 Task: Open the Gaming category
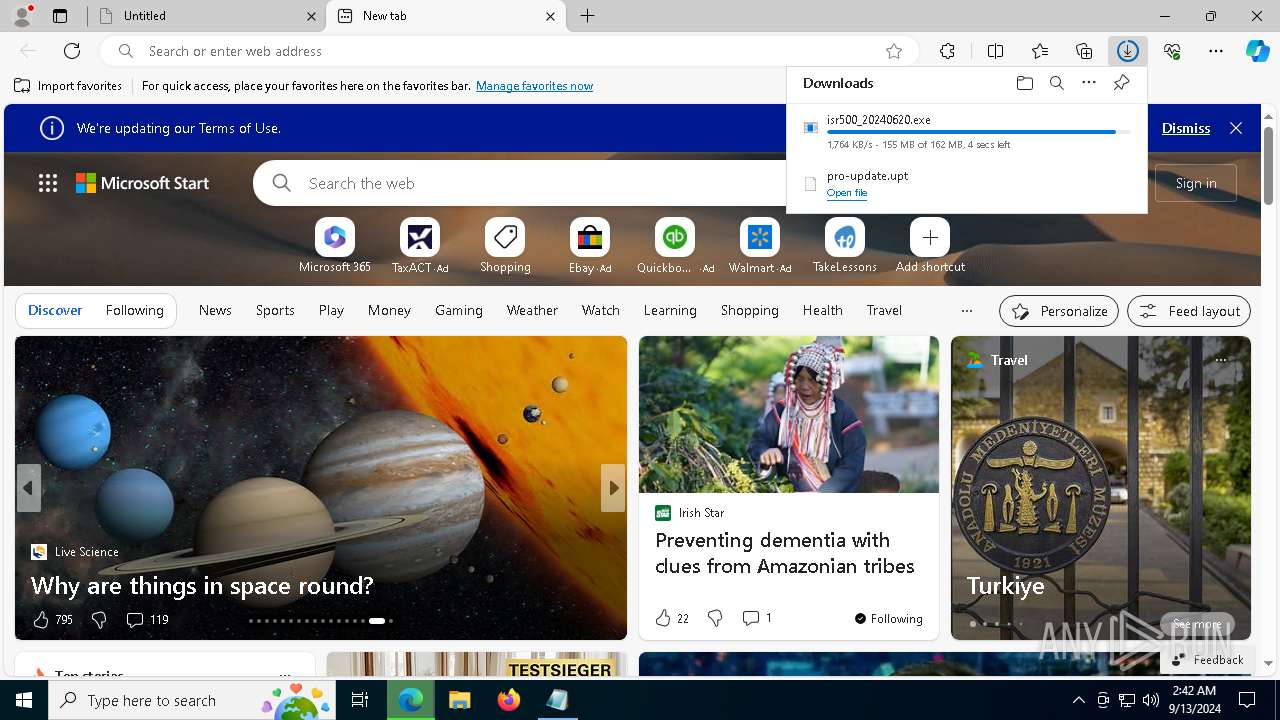(x=459, y=311)
